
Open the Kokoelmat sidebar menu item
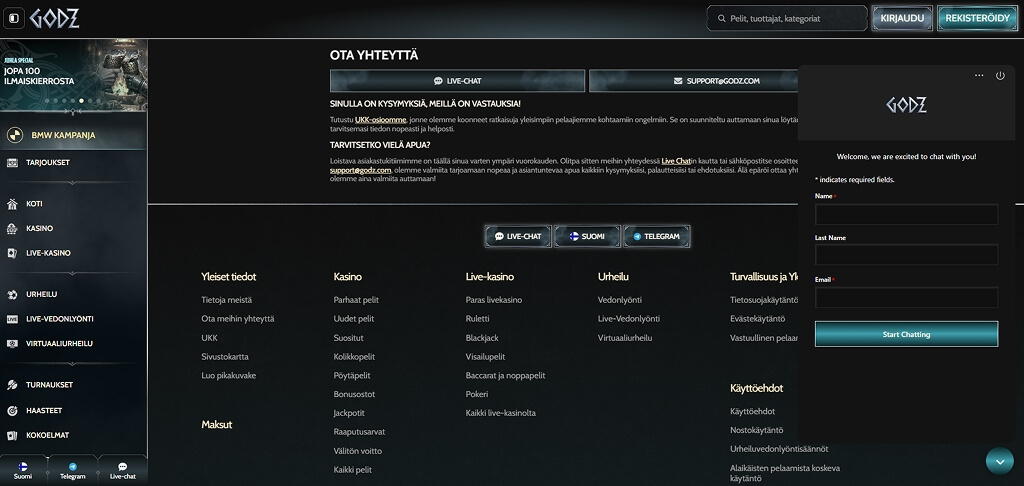pyautogui.click(x=73, y=435)
